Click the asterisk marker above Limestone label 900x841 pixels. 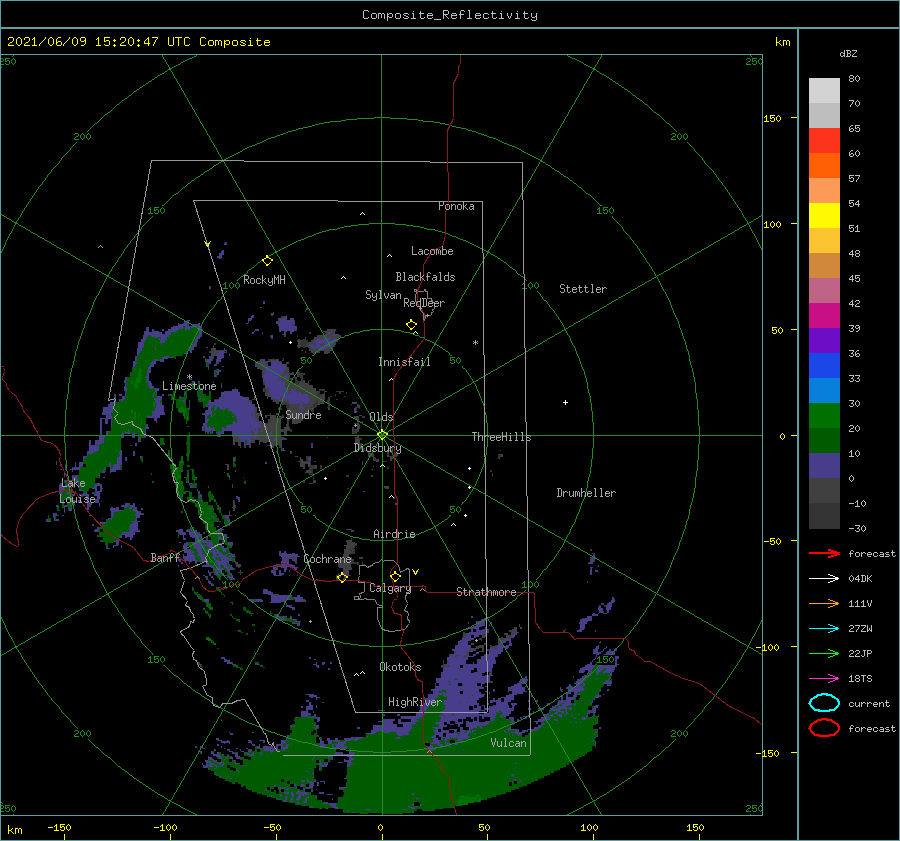[x=189, y=377]
